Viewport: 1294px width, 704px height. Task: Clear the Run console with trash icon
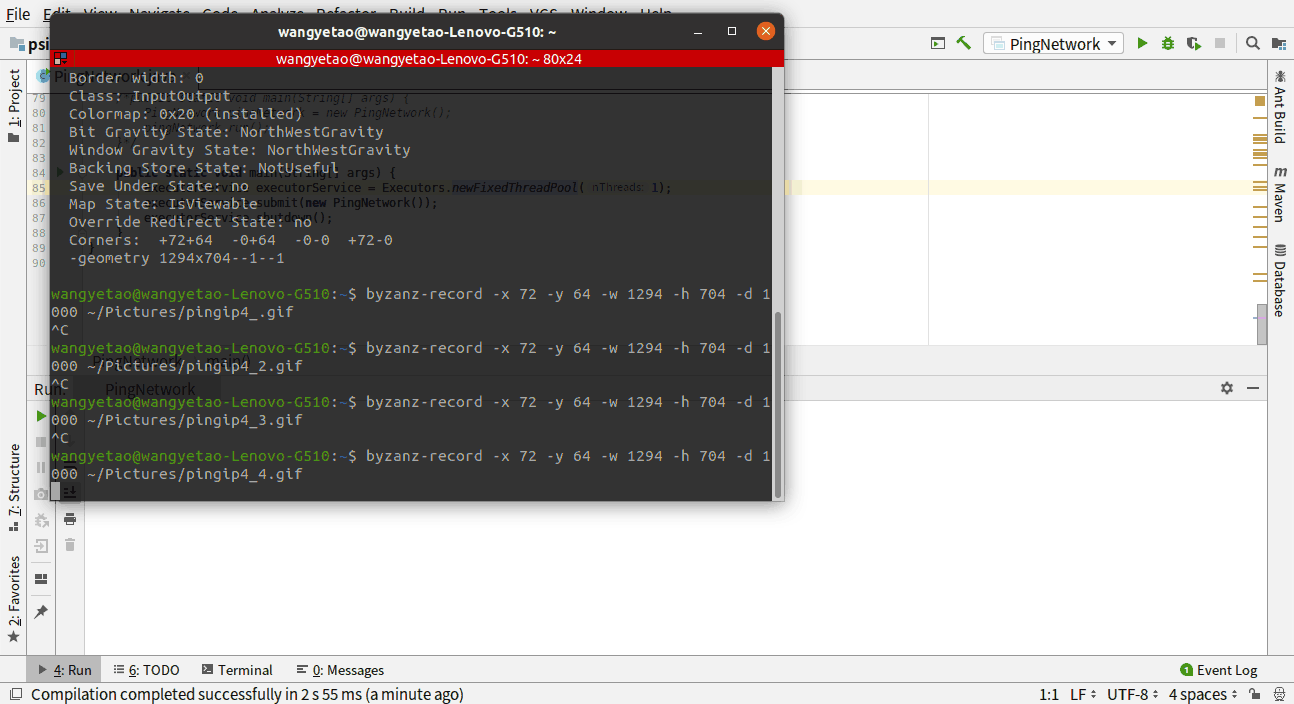tap(70, 545)
